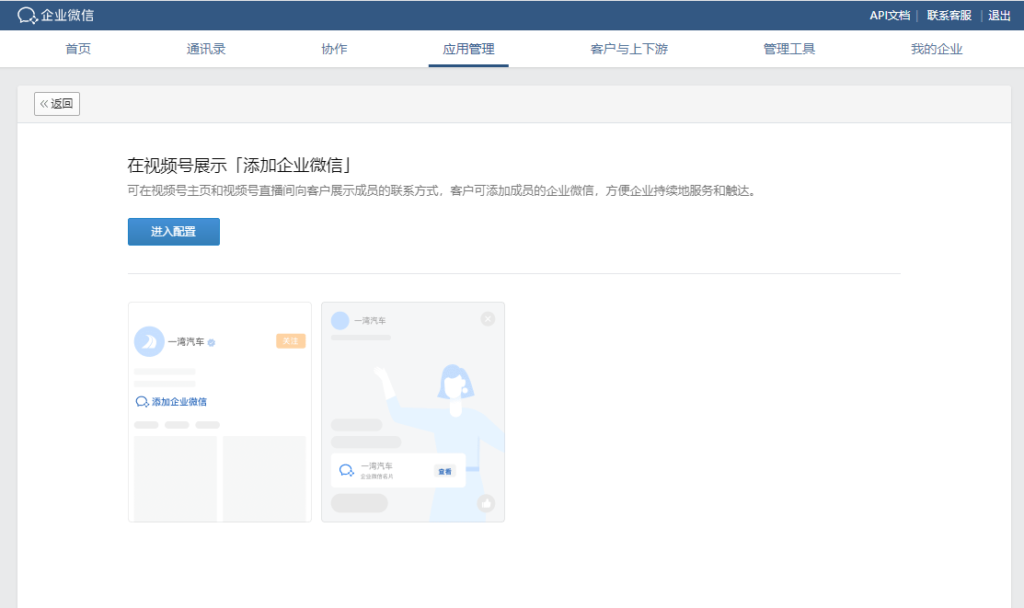Click the orange 关注 button in preview
The image size is (1024, 608).
(x=291, y=341)
